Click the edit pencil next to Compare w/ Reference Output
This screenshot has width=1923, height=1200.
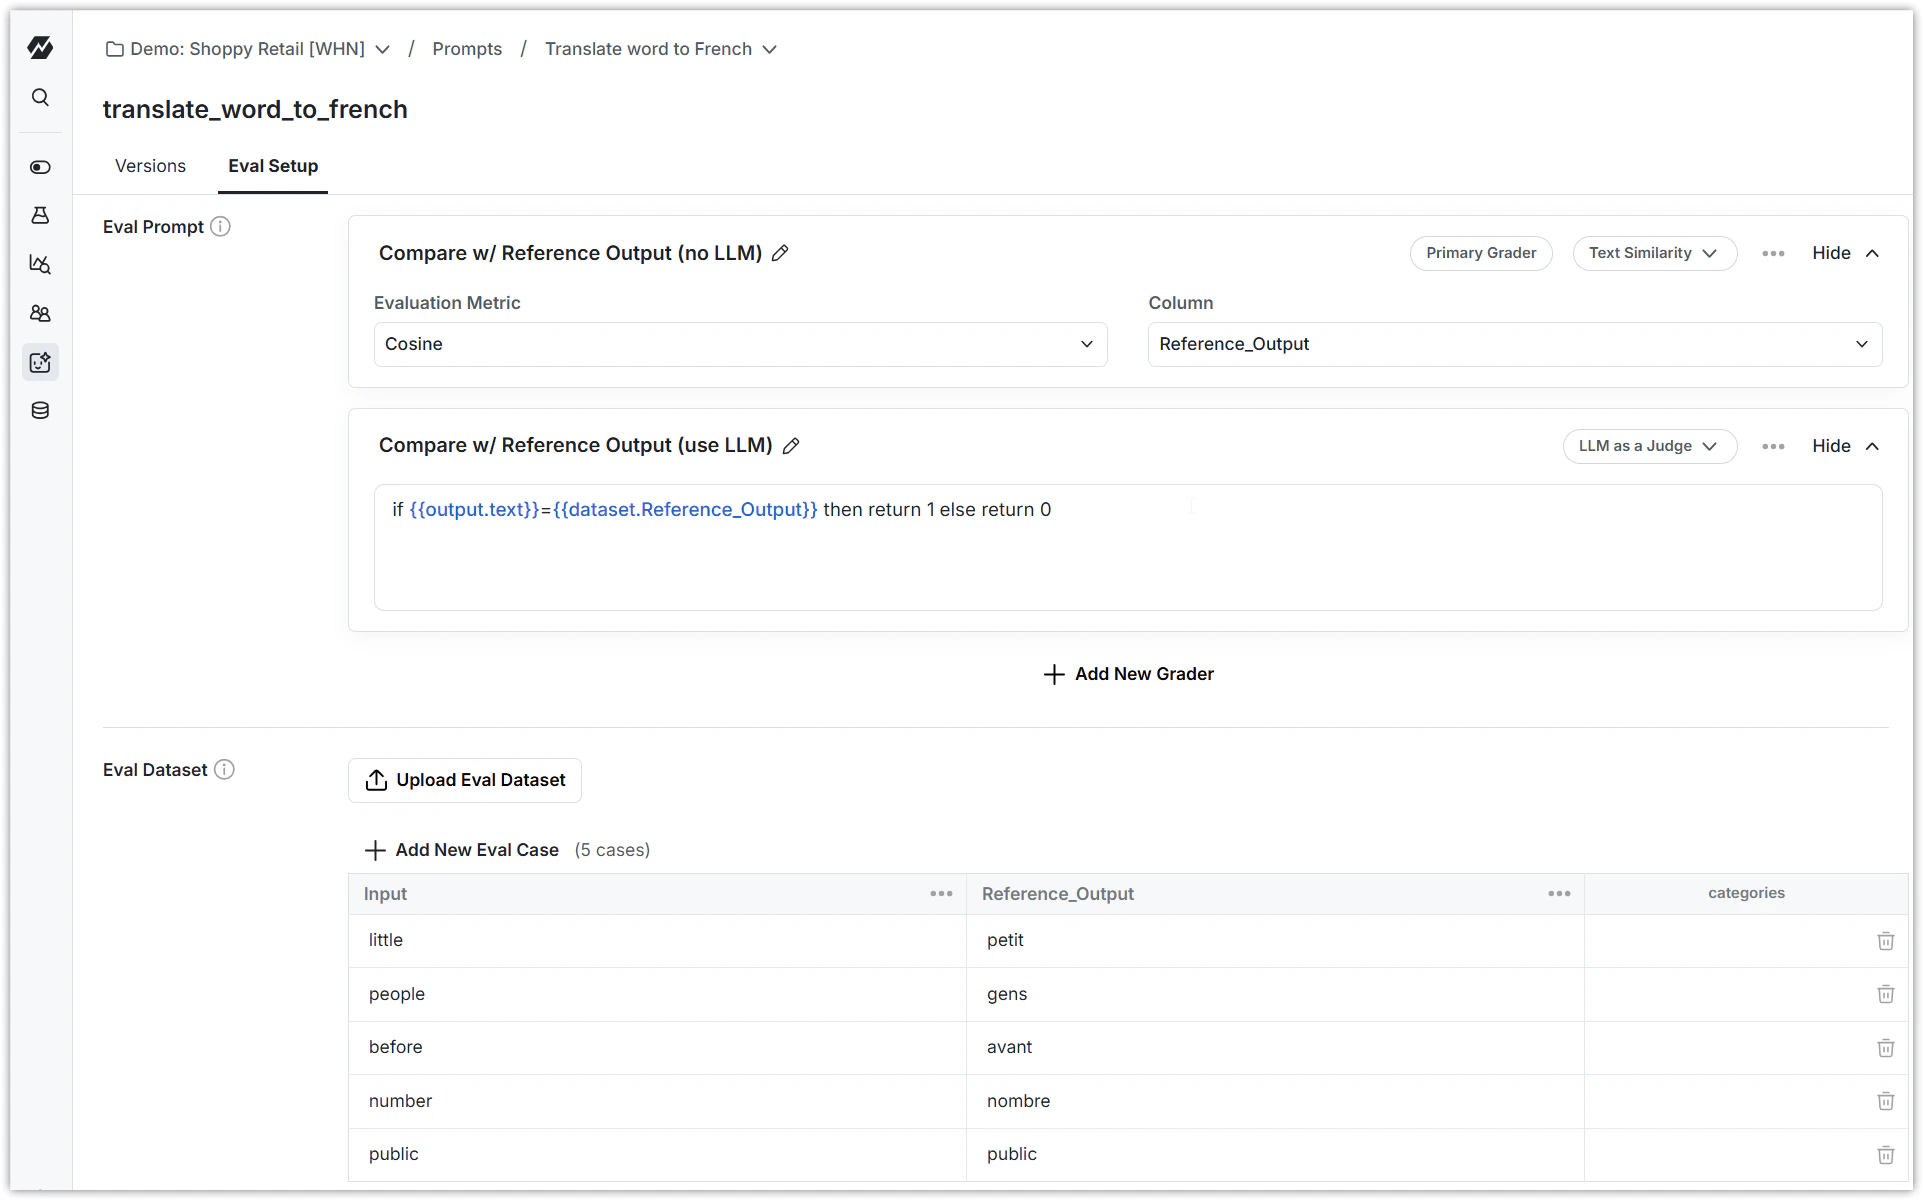click(780, 253)
